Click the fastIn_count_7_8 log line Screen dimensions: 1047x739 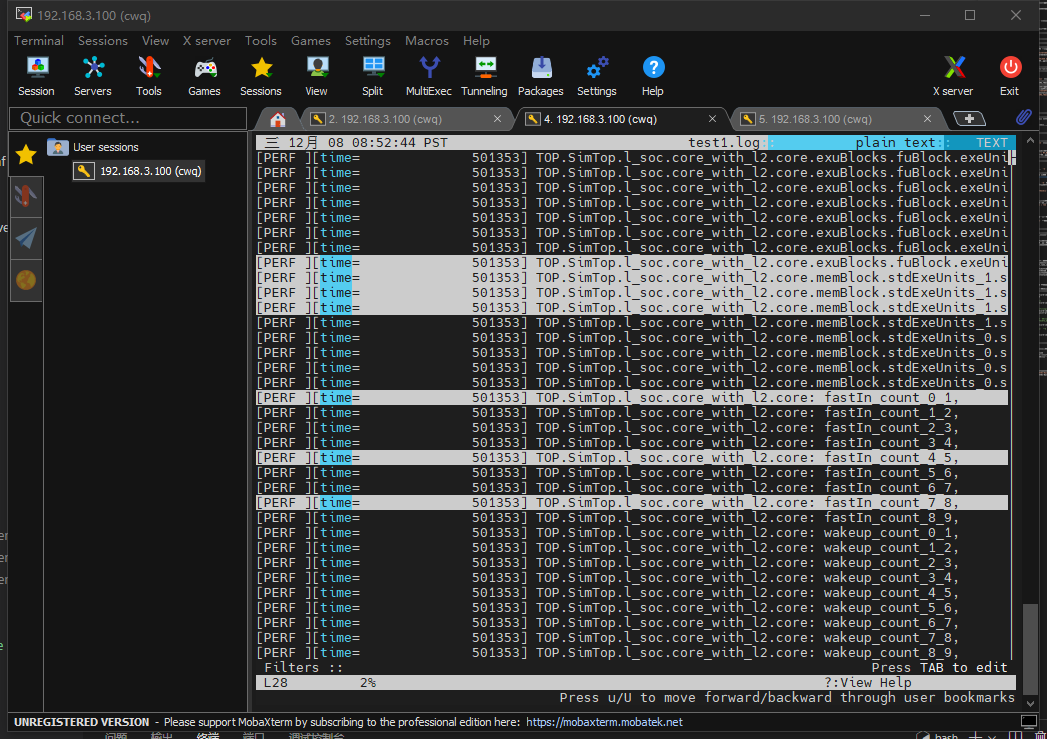pos(632,503)
